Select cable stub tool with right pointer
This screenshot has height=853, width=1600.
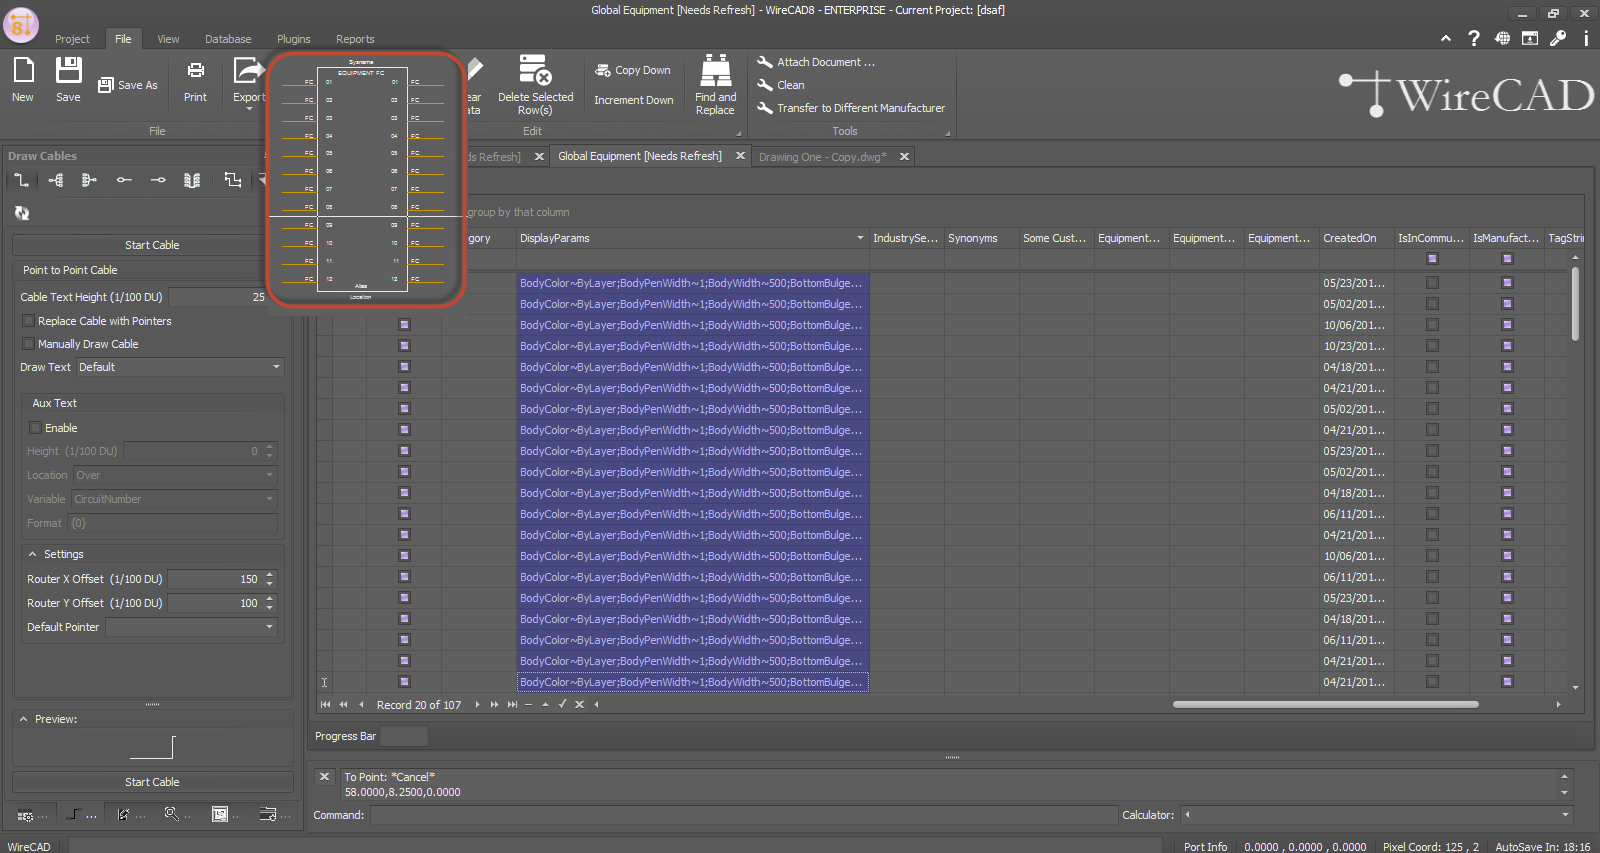coord(158,180)
